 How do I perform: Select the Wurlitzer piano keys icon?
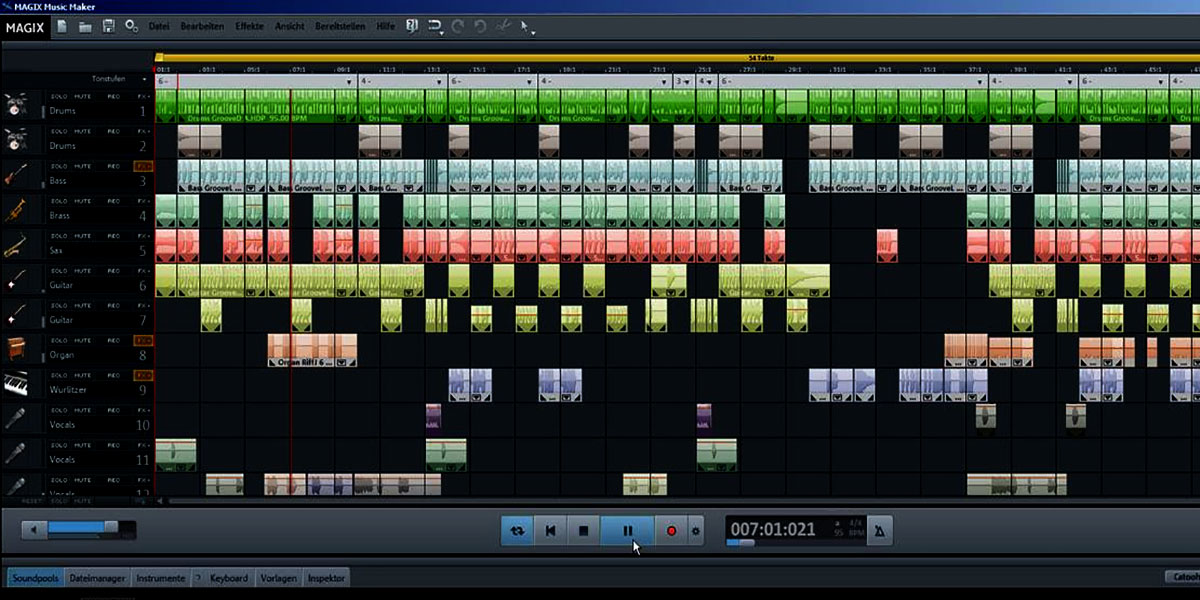[15, 385]
